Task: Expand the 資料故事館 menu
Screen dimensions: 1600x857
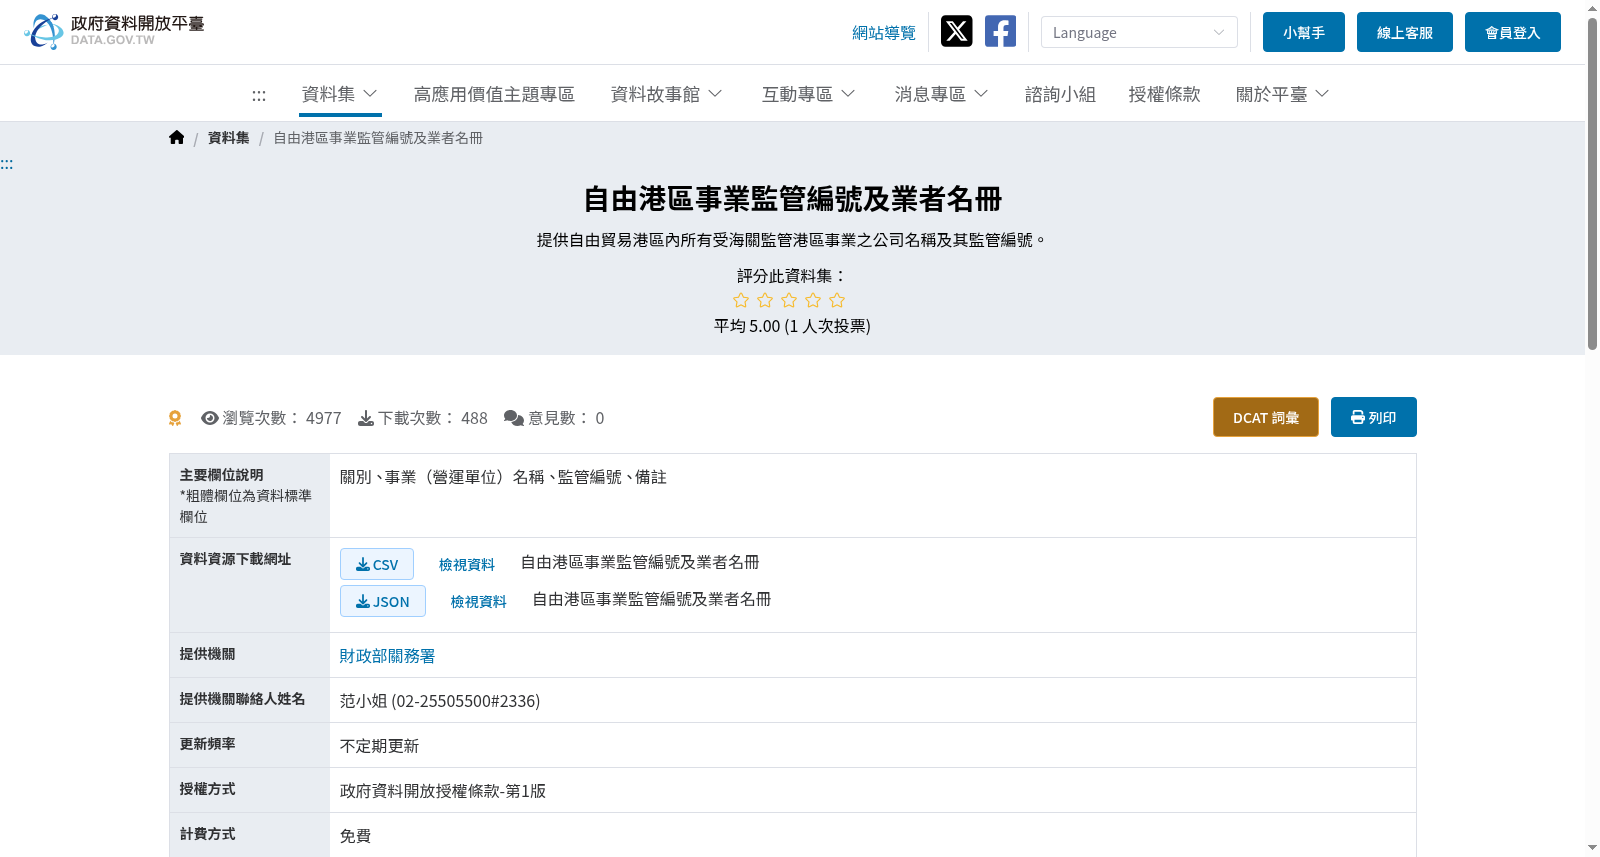Action: point(667,94)
